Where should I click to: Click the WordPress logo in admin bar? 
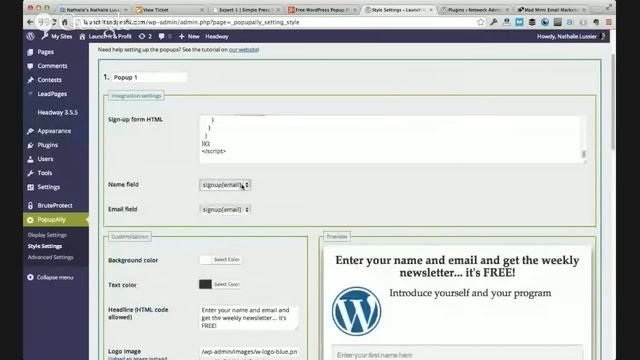(x=31, y=36)
